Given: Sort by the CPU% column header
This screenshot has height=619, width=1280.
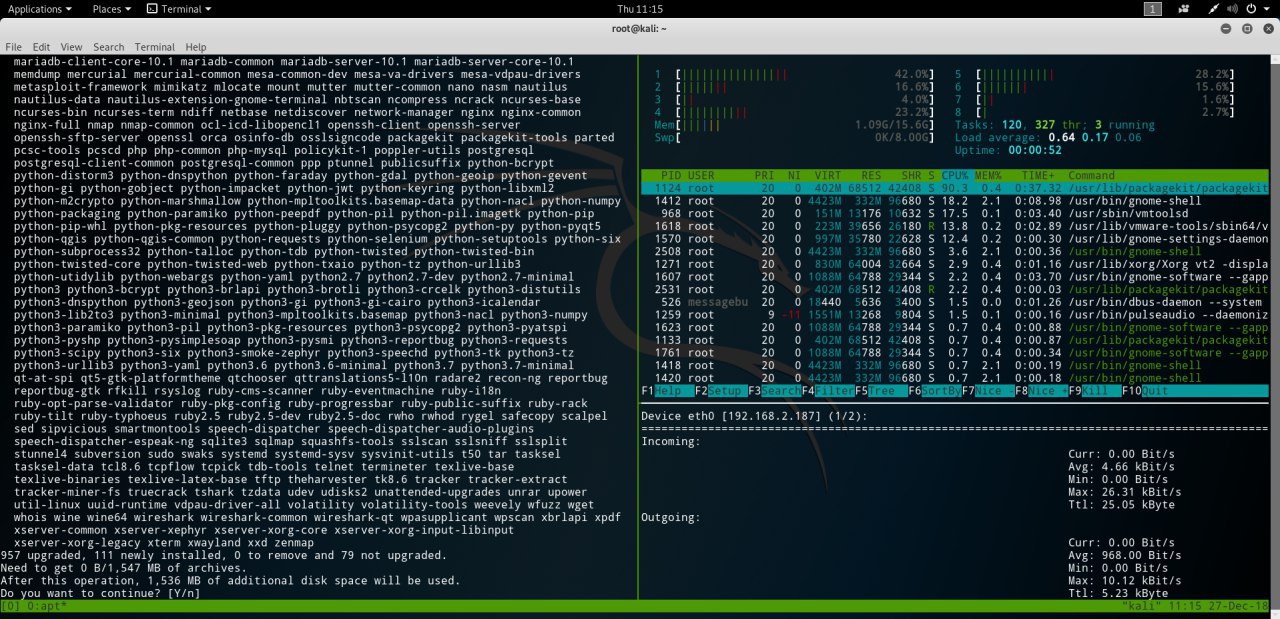Looking at the screenshot, I should tap(955, 175).
